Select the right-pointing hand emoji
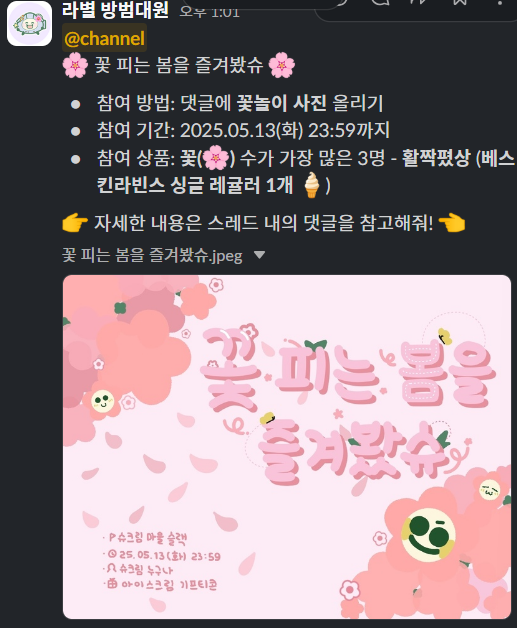The height and width of the screenshot is (628, 517). coord(75,223)
